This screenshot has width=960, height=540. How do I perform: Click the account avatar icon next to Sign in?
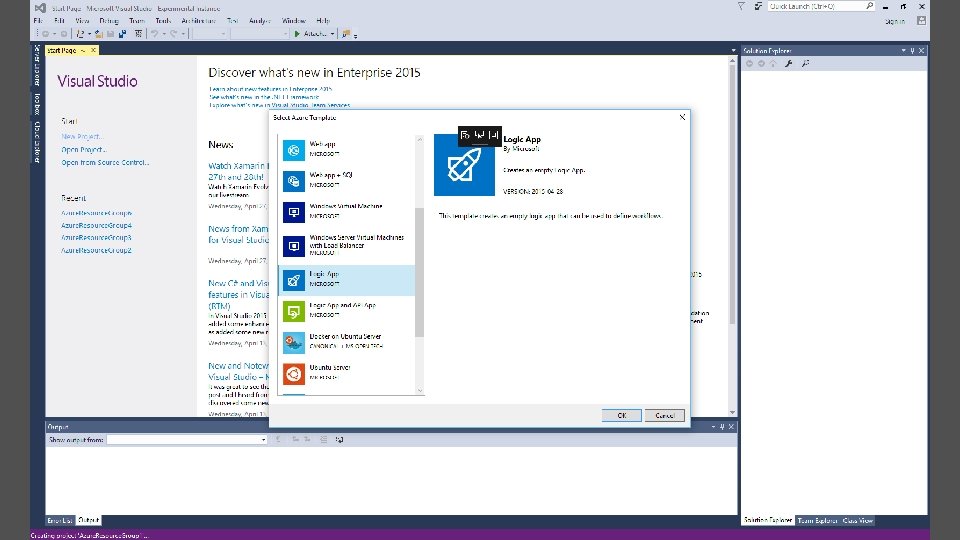pyautogui.click(x=921, y=21)
